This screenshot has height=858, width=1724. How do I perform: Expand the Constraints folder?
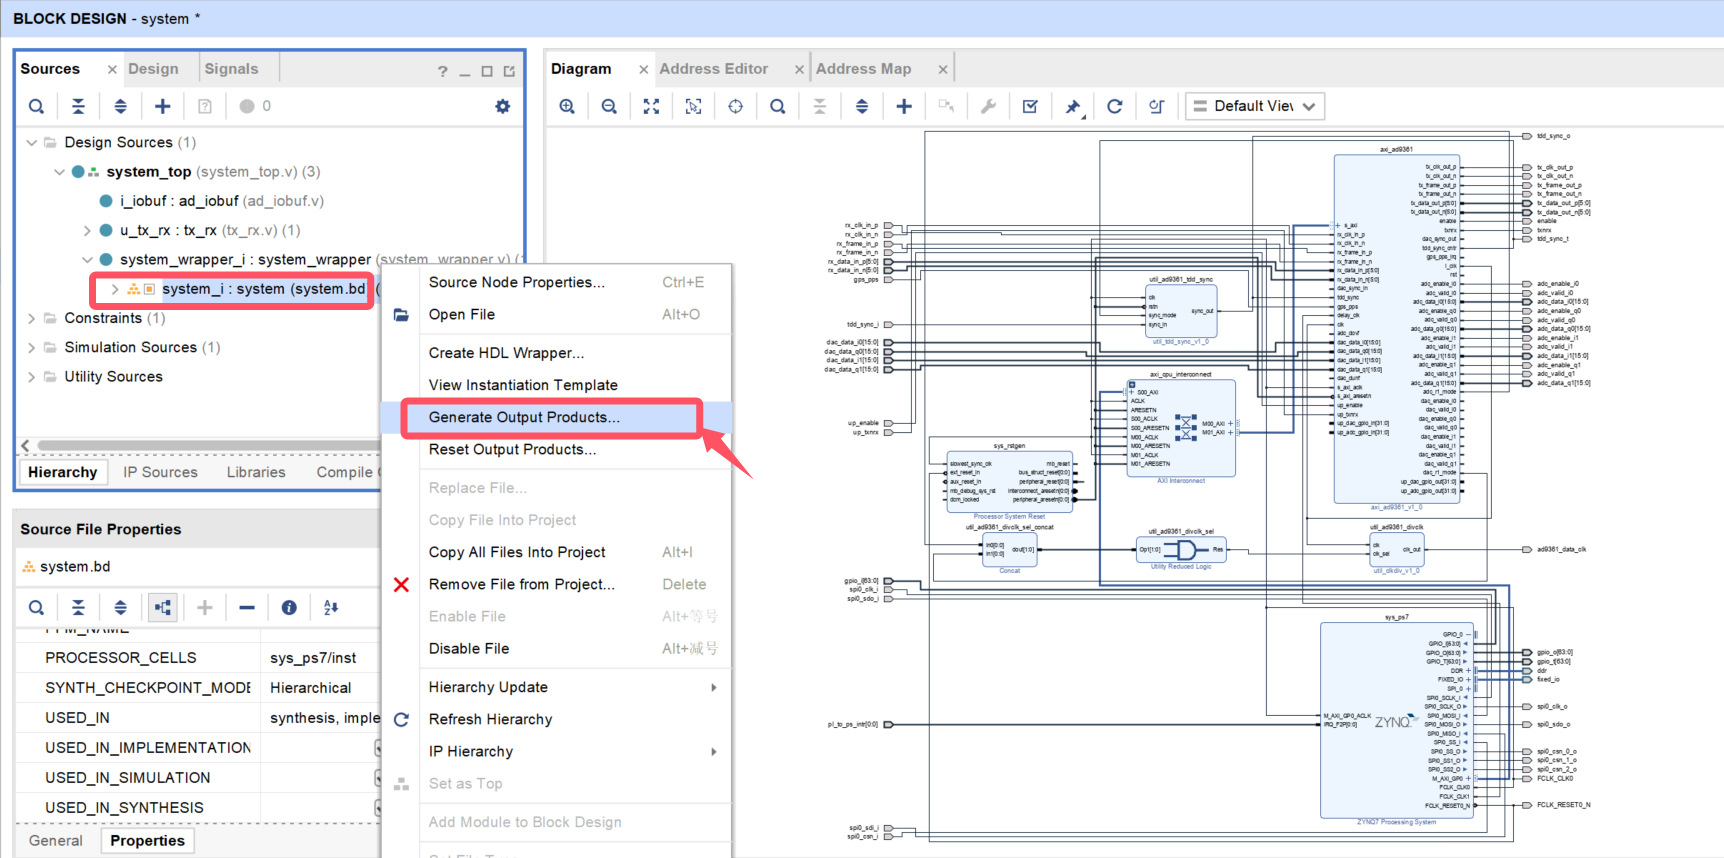point(32,318)
